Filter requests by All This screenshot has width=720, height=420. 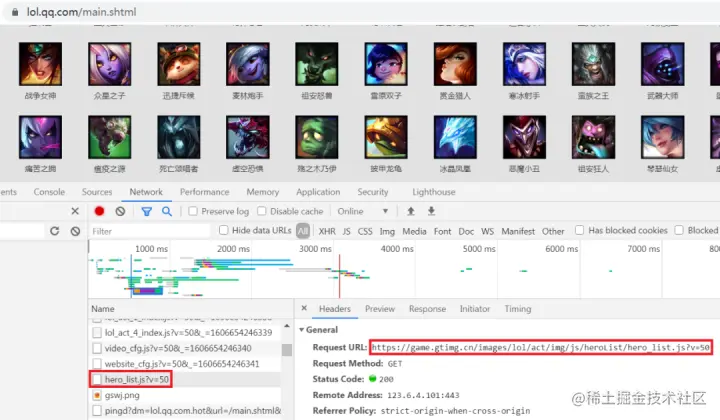click(x=303, y=231)
